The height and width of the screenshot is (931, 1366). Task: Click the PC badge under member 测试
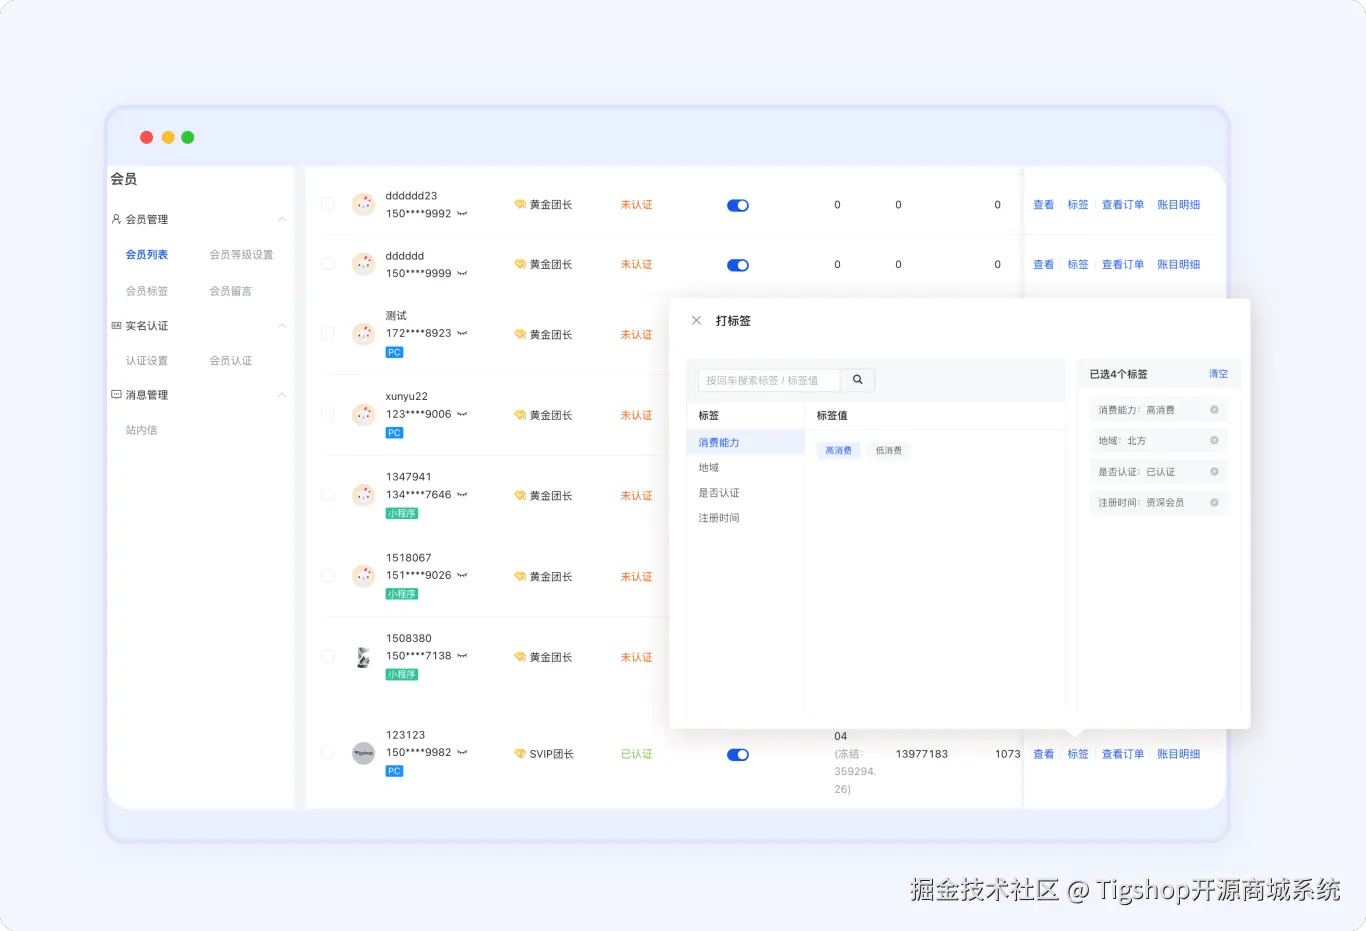[394, 352]
